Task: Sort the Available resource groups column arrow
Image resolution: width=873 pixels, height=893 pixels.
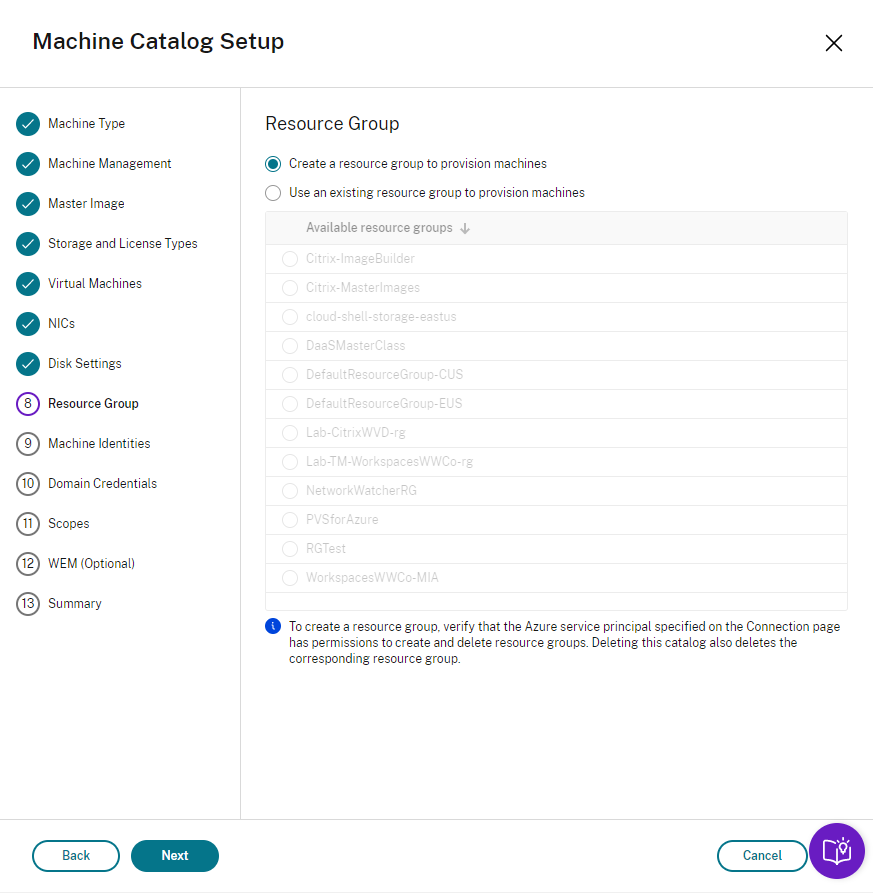Action: point(465,228)
